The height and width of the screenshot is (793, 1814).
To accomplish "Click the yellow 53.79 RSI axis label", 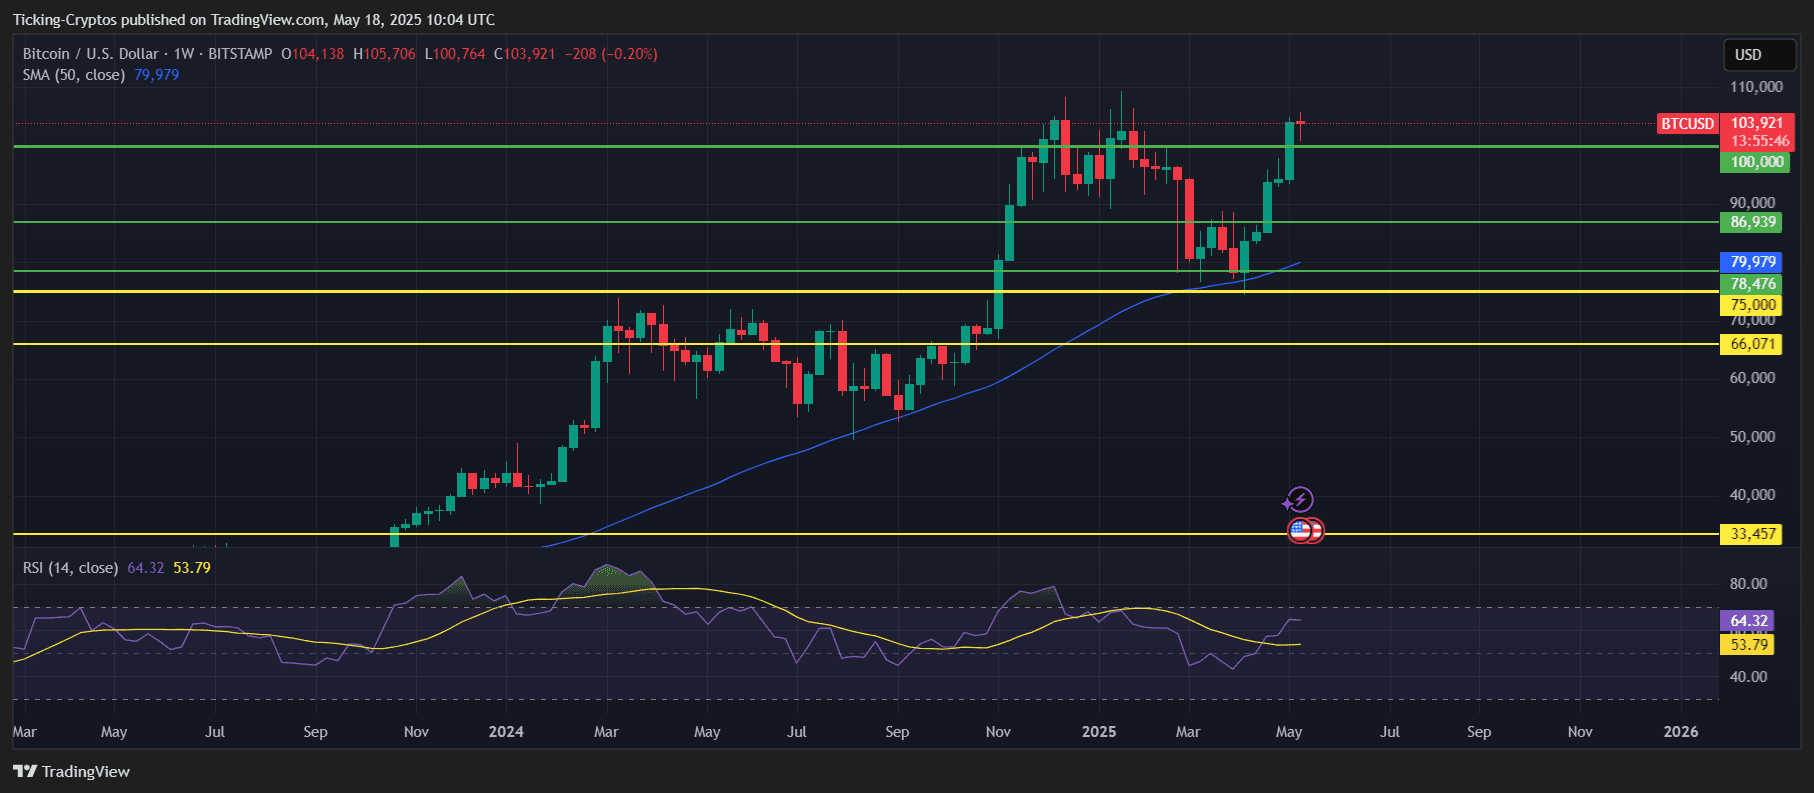I will coord(1748,645).
